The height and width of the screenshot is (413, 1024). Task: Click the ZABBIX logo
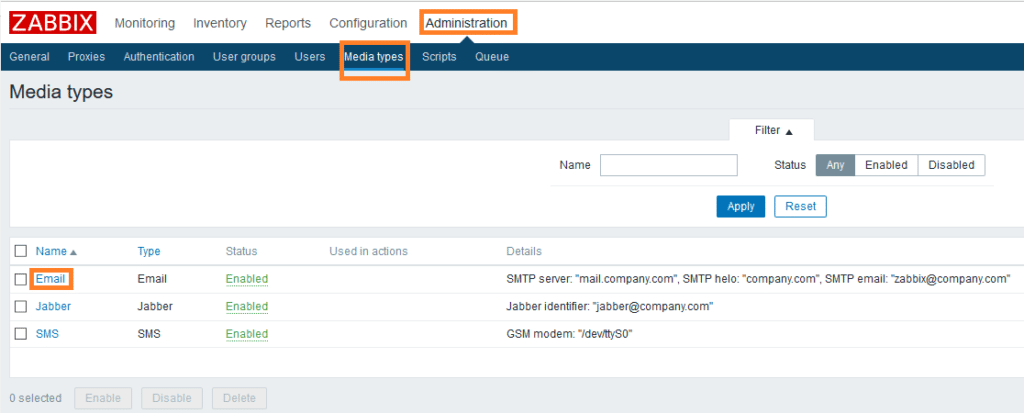(x=52, y=23)
